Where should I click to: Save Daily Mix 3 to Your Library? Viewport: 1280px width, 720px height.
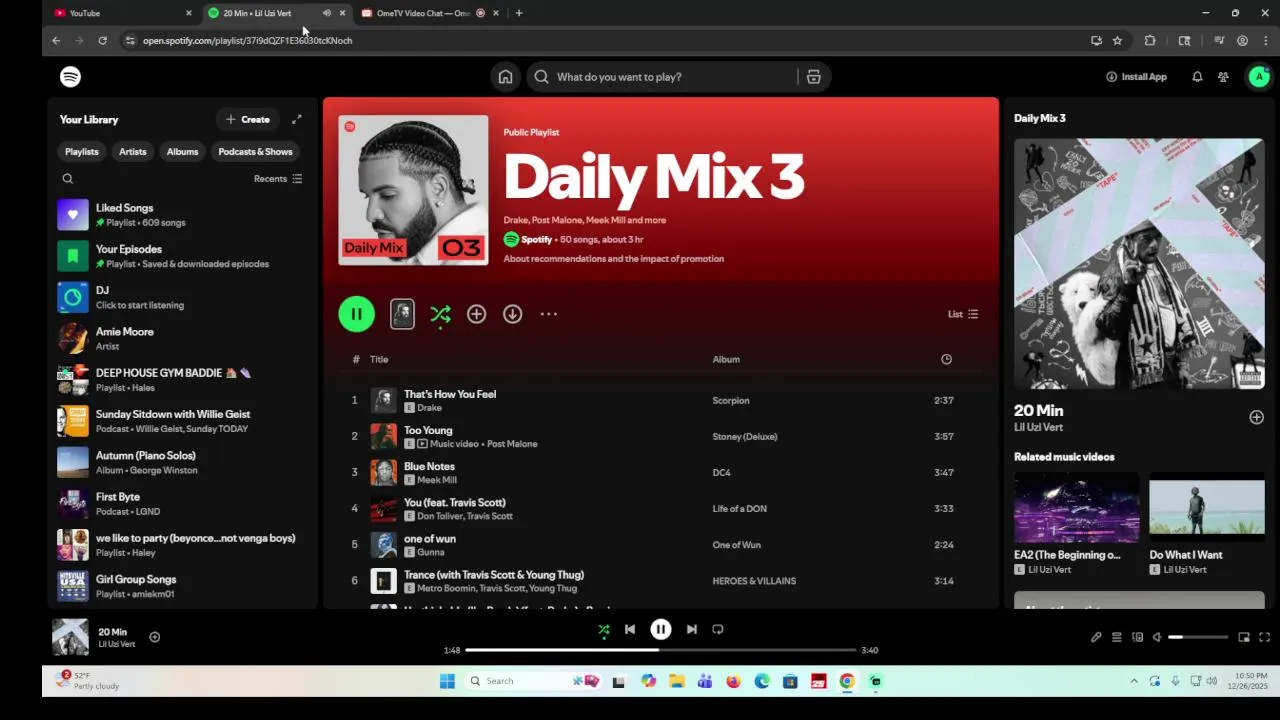[476, 314]
